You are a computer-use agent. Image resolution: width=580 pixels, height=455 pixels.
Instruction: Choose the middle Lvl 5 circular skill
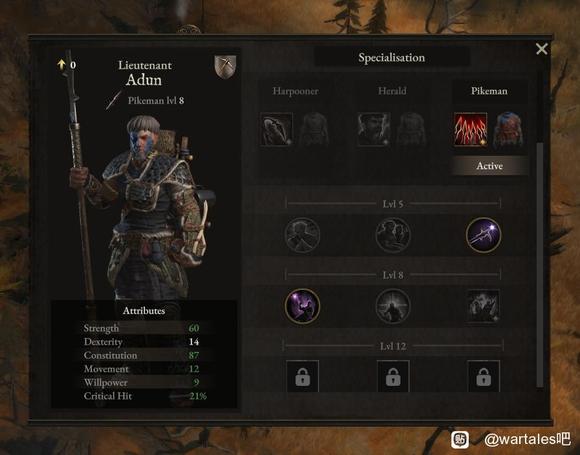(x=393, y=235)
